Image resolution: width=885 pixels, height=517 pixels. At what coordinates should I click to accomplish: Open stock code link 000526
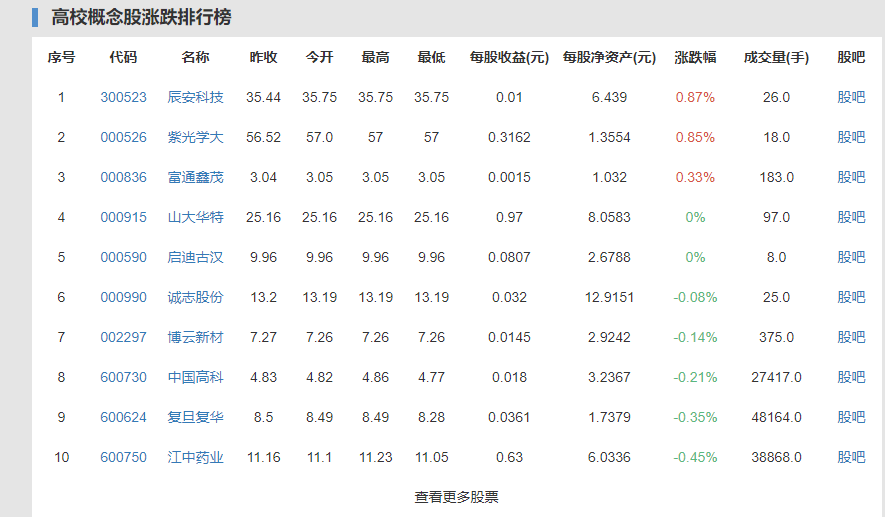coord(123,137)
